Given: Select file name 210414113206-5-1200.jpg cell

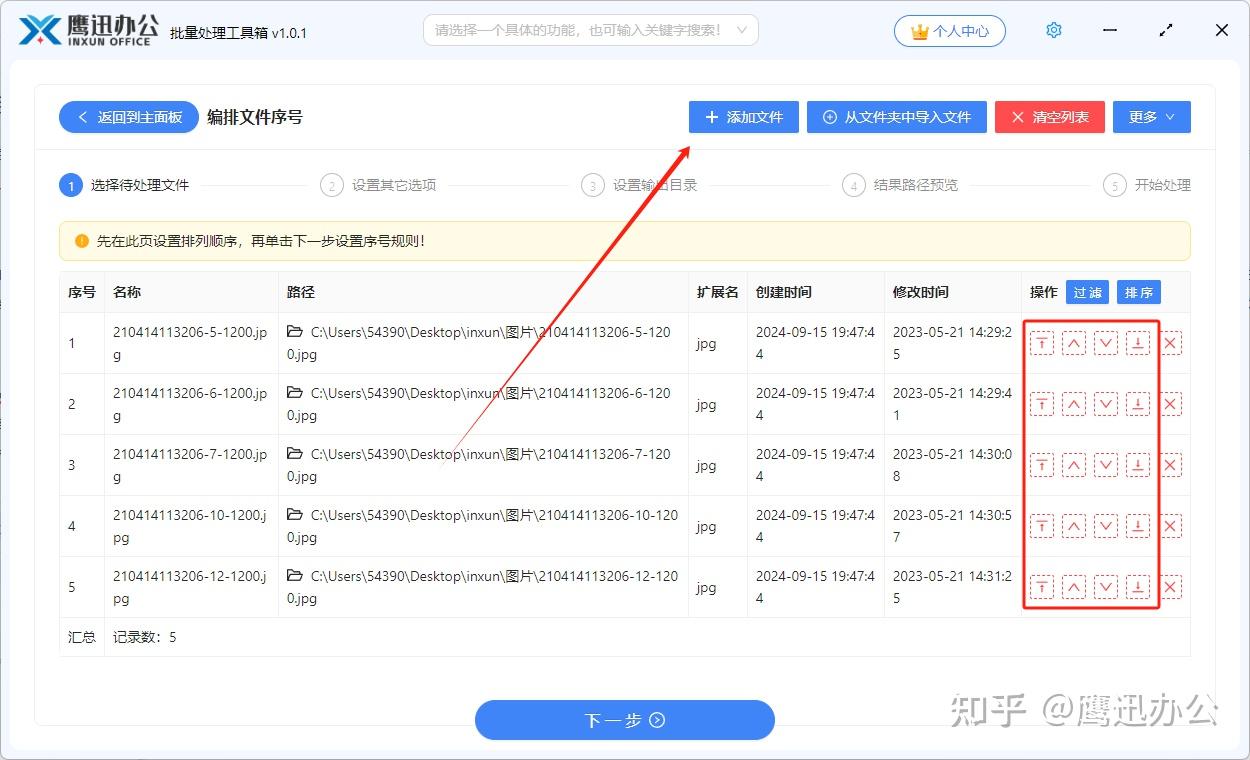Looking at the screenshot, I should 191,343.
